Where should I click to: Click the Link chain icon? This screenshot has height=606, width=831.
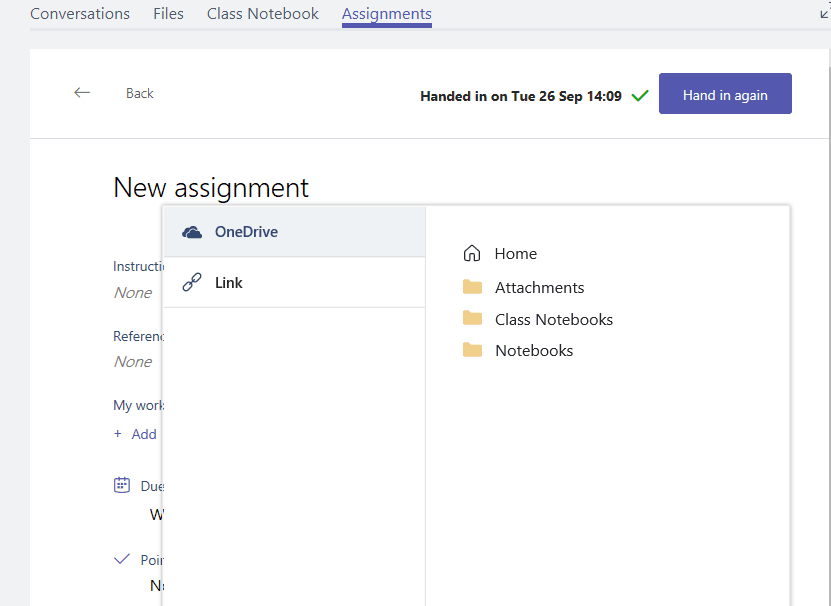coord(190,282)
